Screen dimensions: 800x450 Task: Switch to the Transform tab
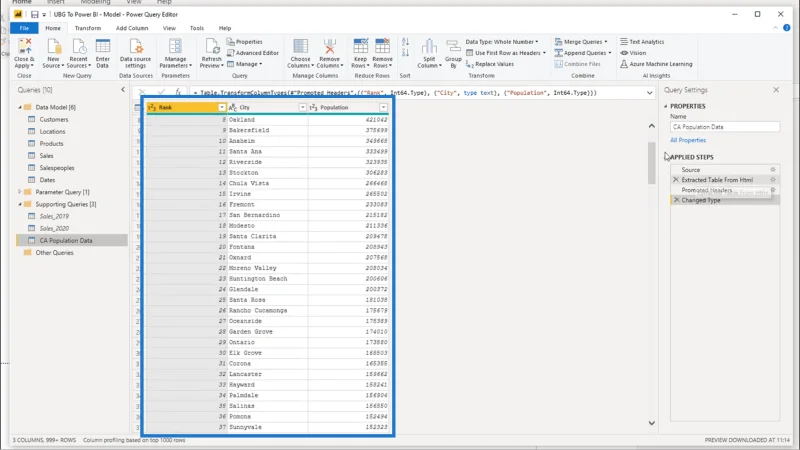pyautogui.click(x=88, y=28)
